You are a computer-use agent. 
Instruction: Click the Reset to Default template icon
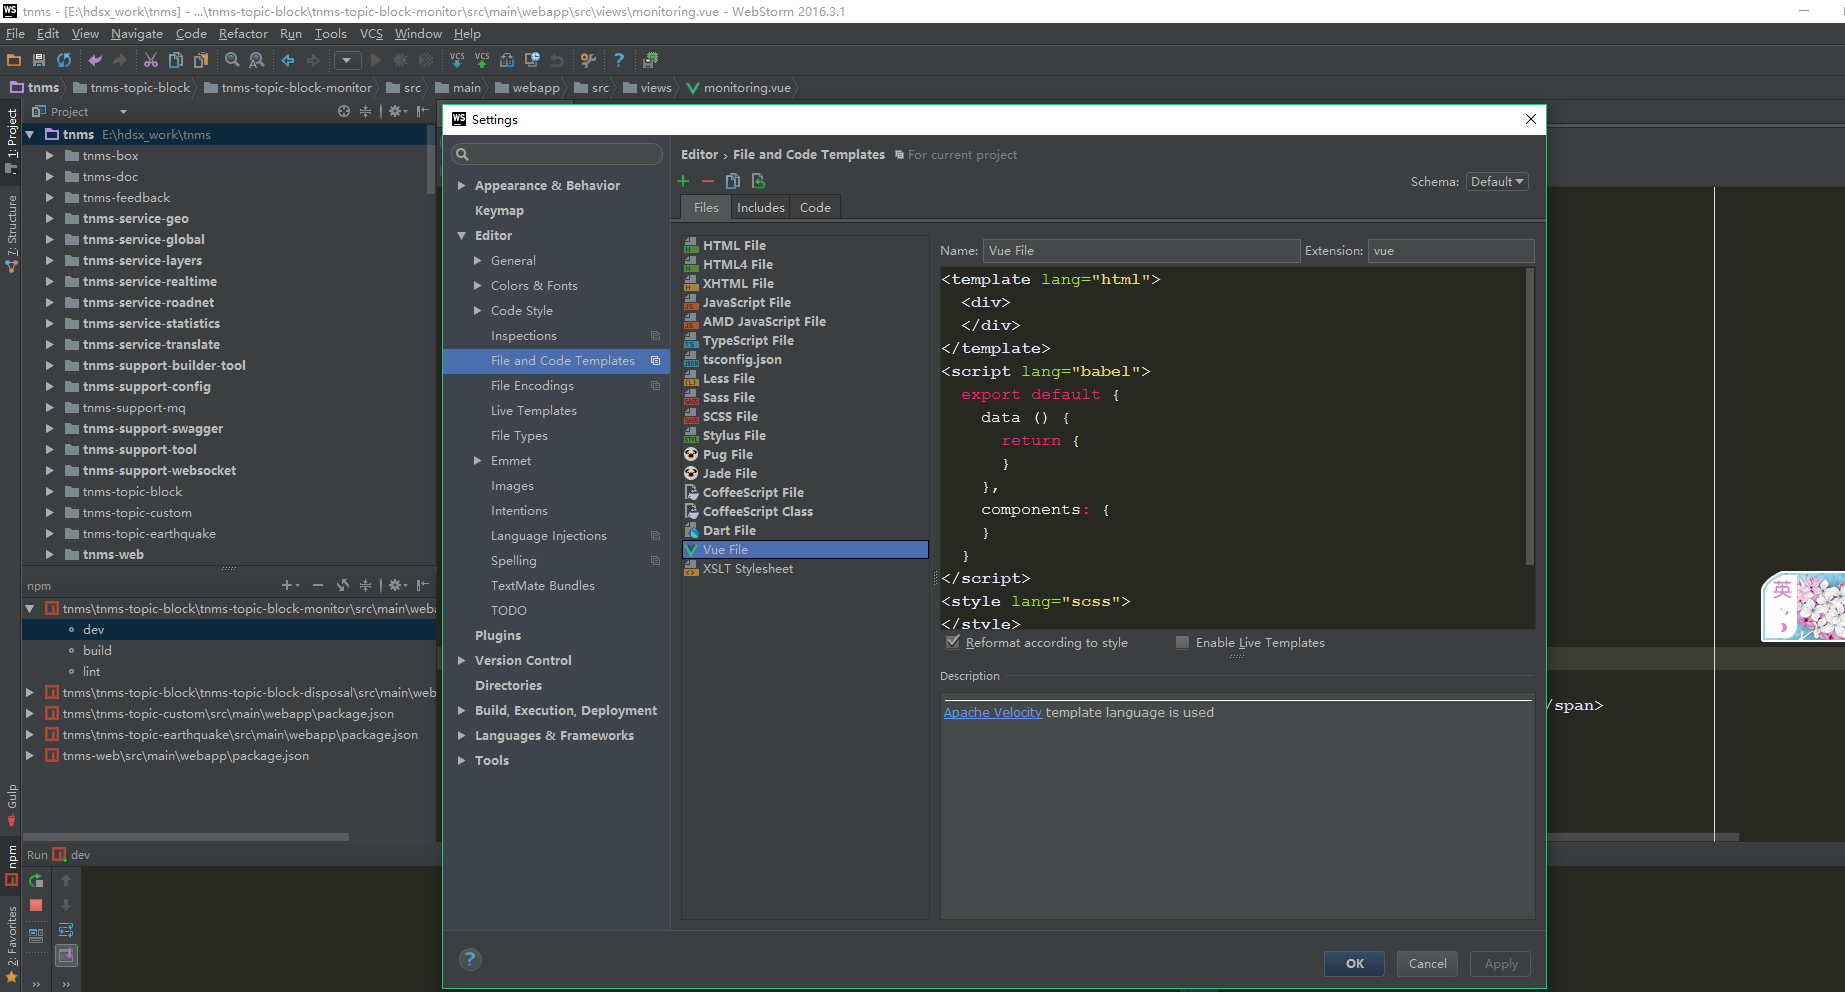(758, 181)
